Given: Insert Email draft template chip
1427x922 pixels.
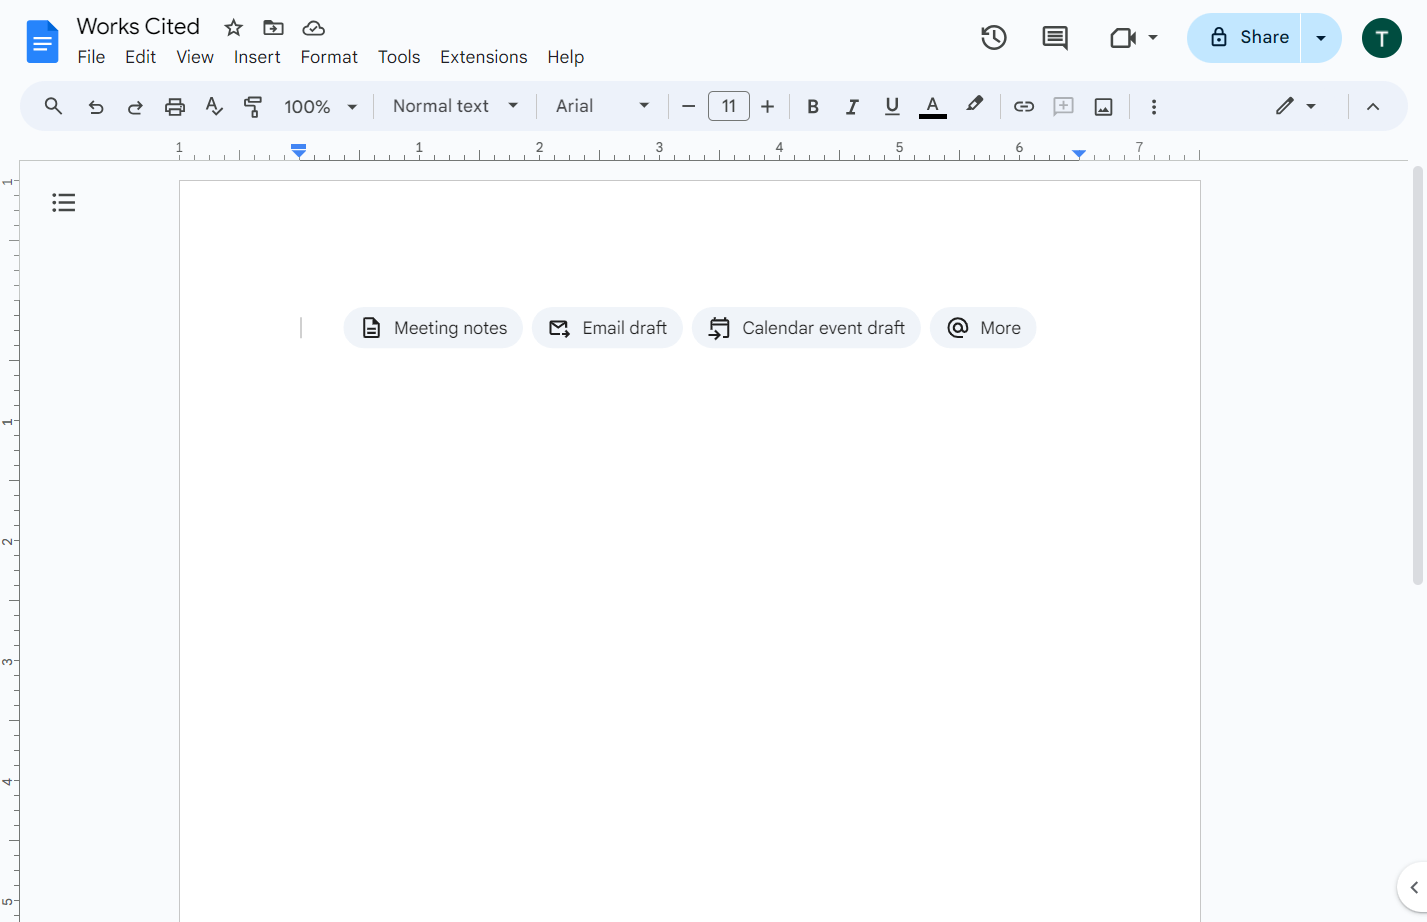Looking at the screenshot, I should (607, 328).
